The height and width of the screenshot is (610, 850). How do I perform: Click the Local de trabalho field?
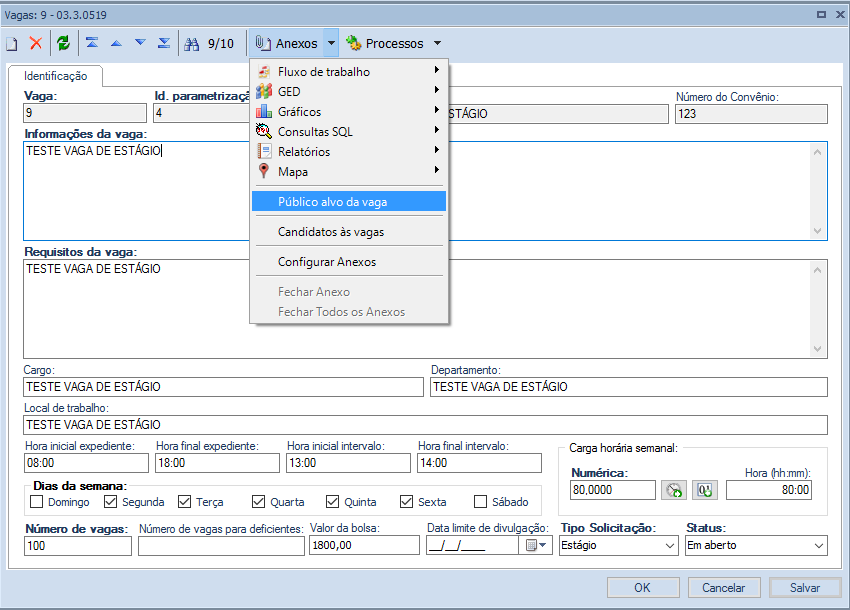pos(426,425)
